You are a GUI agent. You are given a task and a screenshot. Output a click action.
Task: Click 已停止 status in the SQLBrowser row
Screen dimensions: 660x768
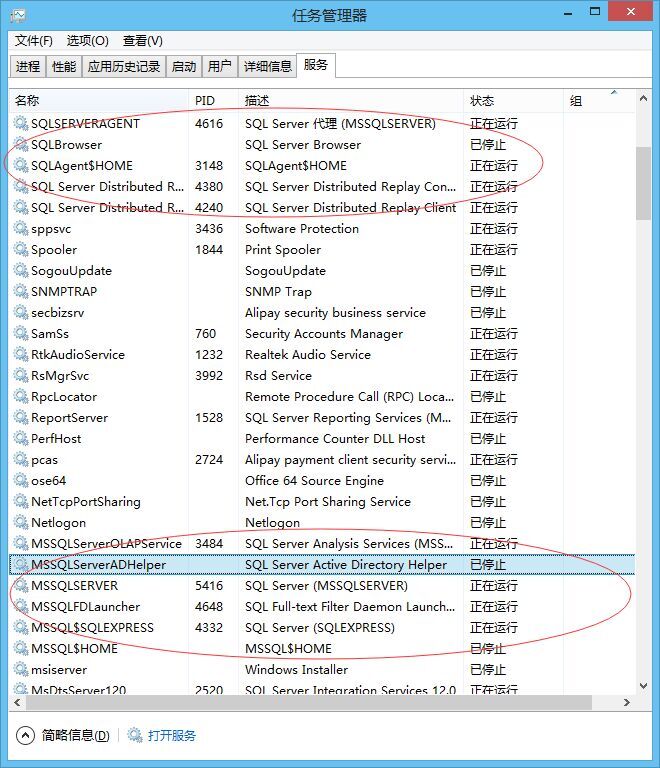click(x=488, y=144)
